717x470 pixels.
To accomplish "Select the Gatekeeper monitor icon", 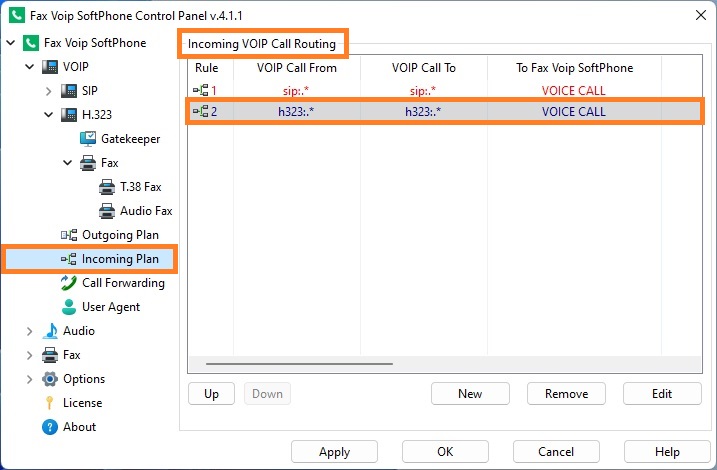I will 88,139.
